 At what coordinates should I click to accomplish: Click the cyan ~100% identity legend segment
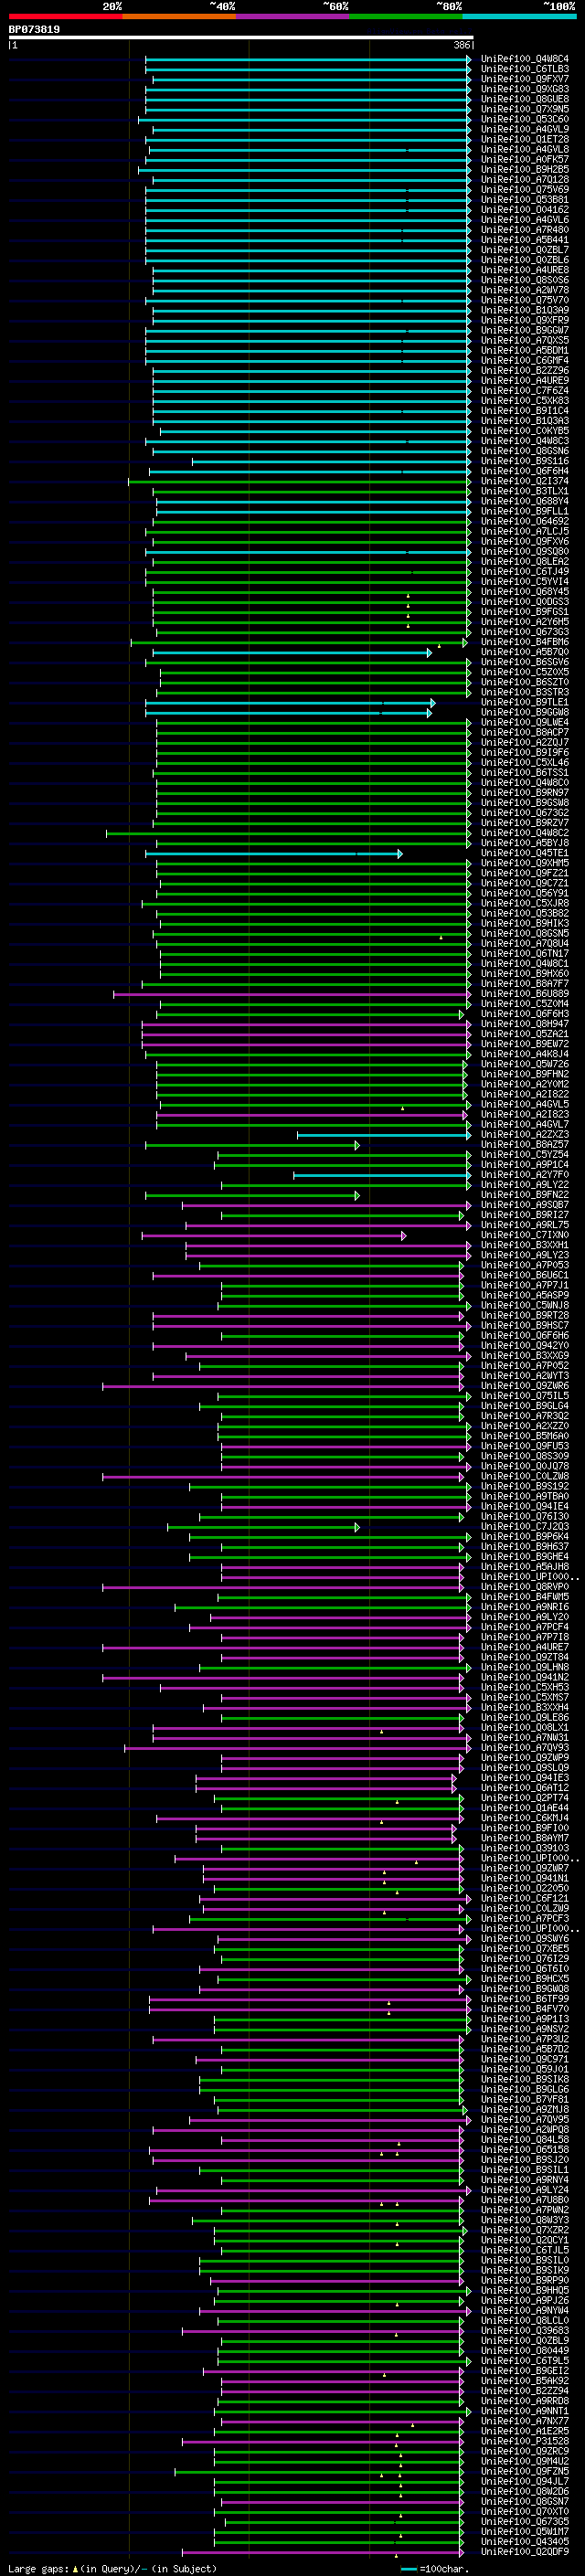coord(519,16)
